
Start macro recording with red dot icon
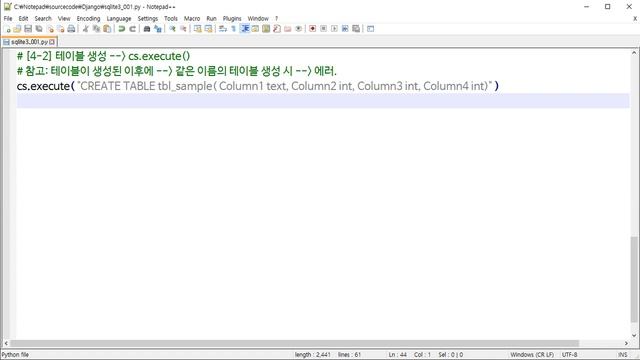pyautogui.click(x=313, y=29)
